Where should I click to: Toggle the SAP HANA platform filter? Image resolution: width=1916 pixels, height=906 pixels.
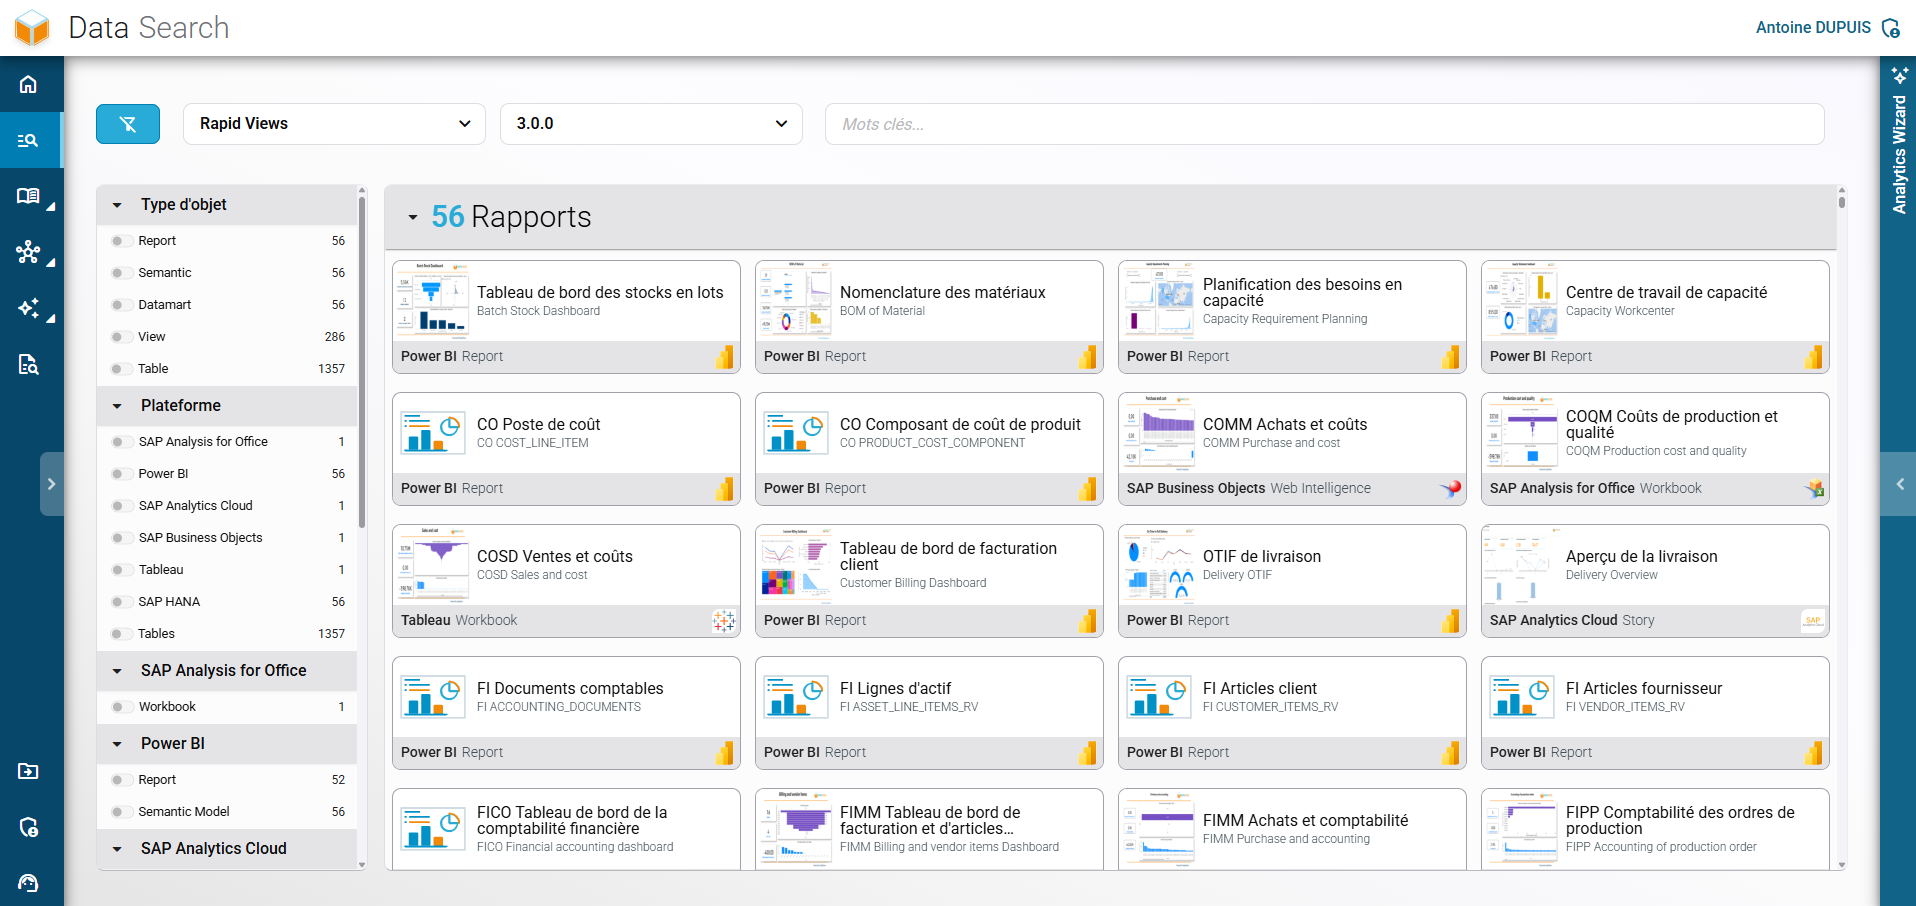[x=122, y=602]
